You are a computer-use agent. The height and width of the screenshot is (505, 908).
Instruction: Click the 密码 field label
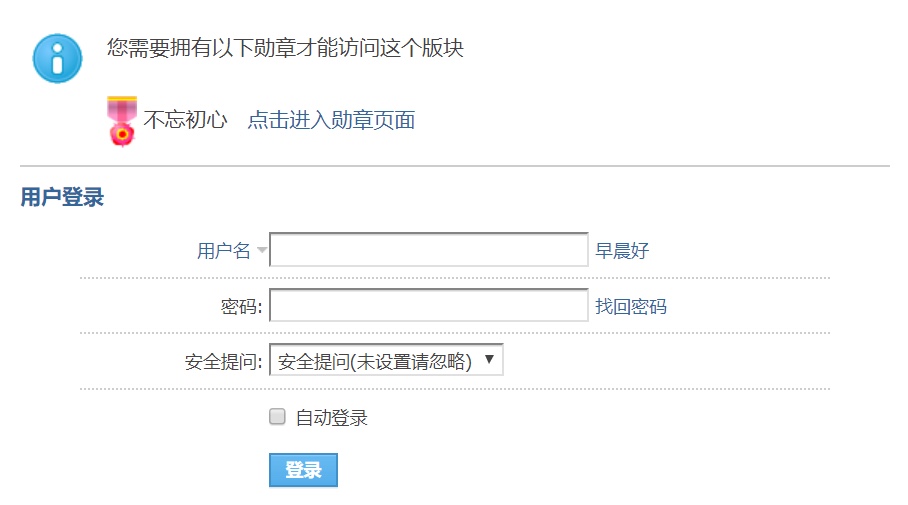coord(241,306)
